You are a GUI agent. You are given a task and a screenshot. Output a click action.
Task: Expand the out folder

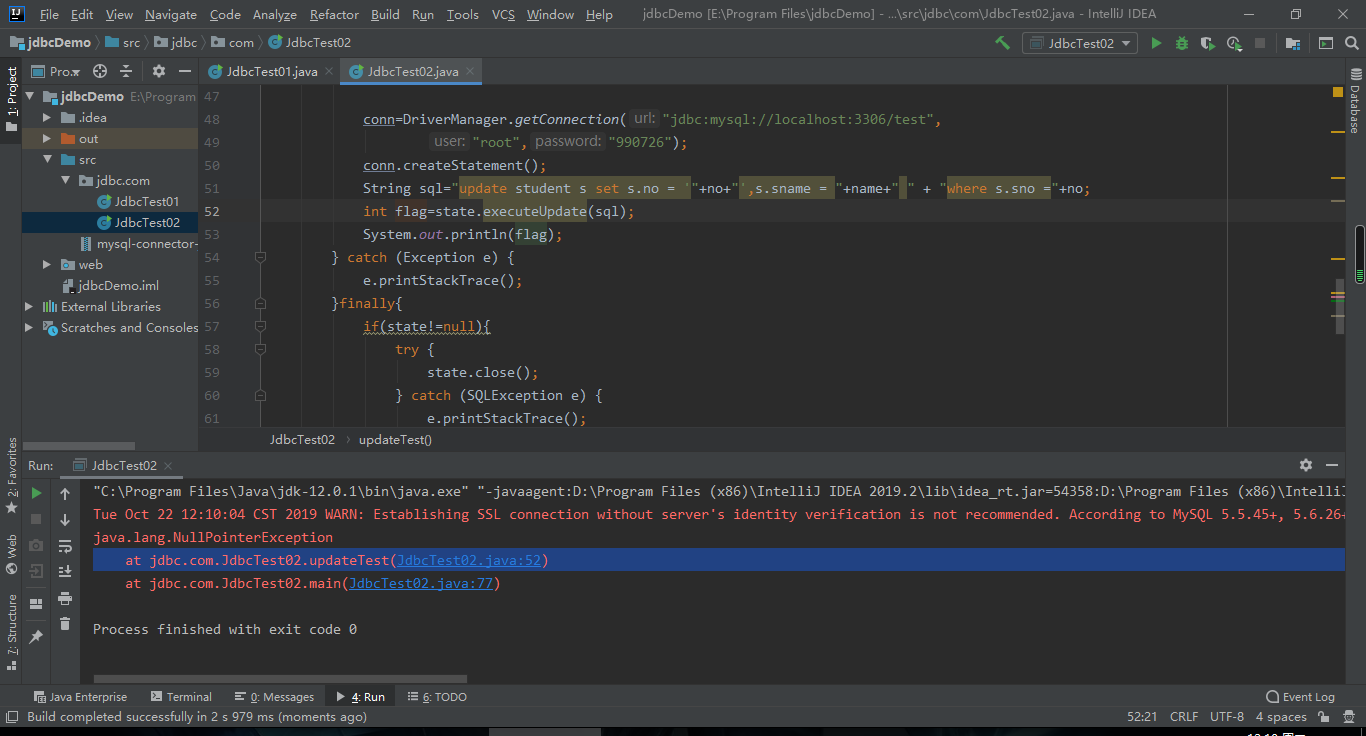(47, 139)
